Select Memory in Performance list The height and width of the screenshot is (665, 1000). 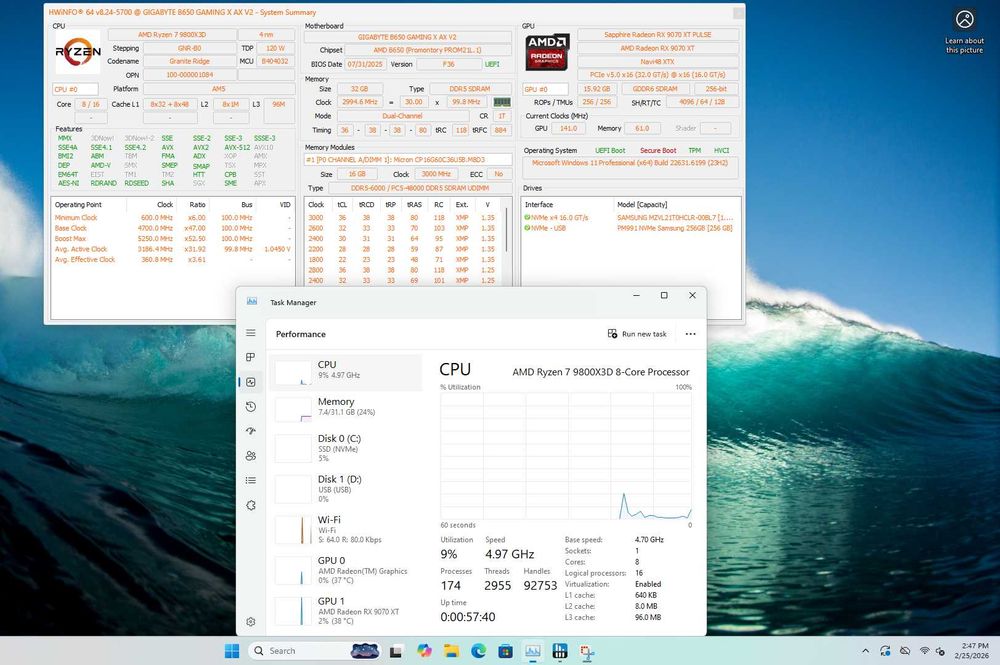[x=346, y=409]
